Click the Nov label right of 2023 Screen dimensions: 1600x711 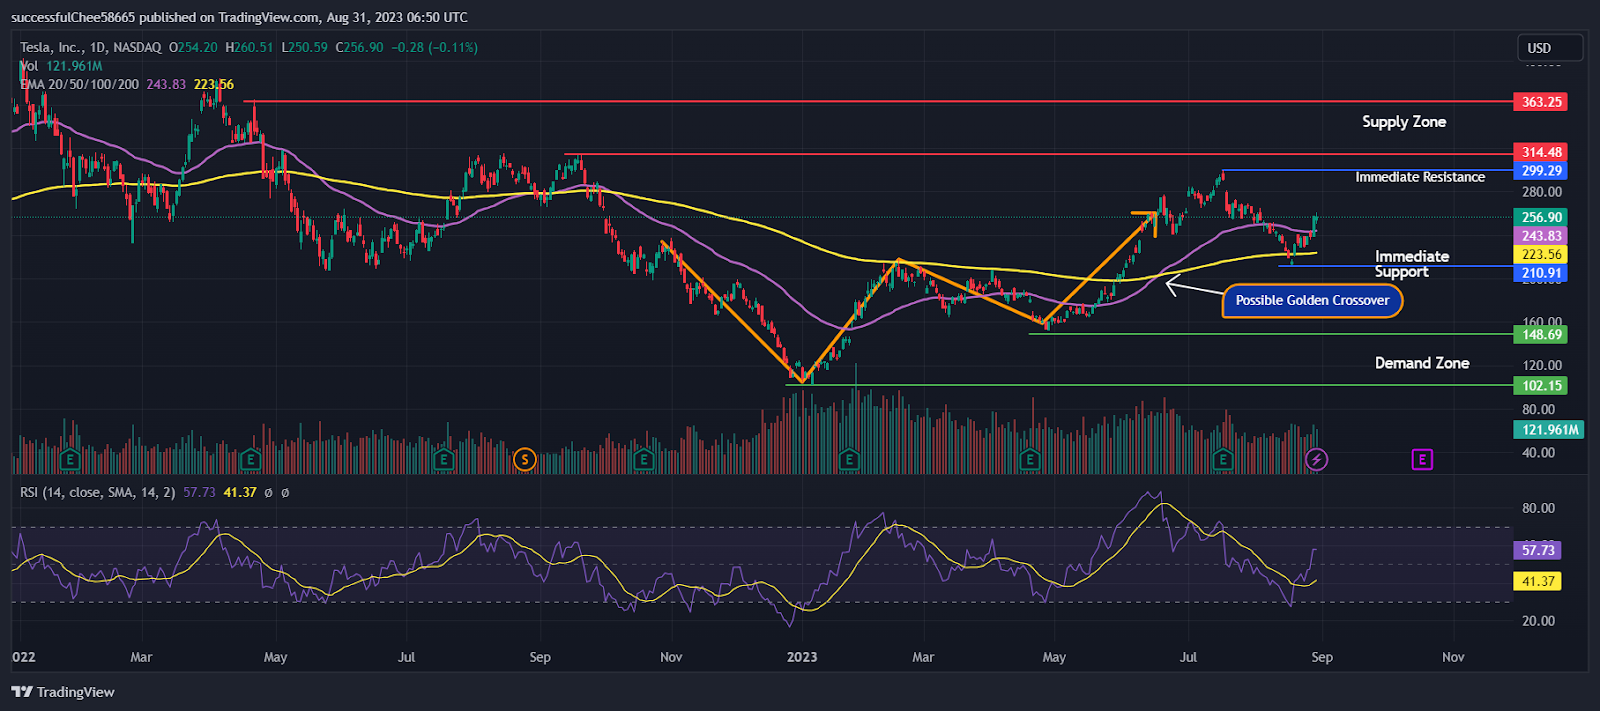click(x=1453, y=657)
